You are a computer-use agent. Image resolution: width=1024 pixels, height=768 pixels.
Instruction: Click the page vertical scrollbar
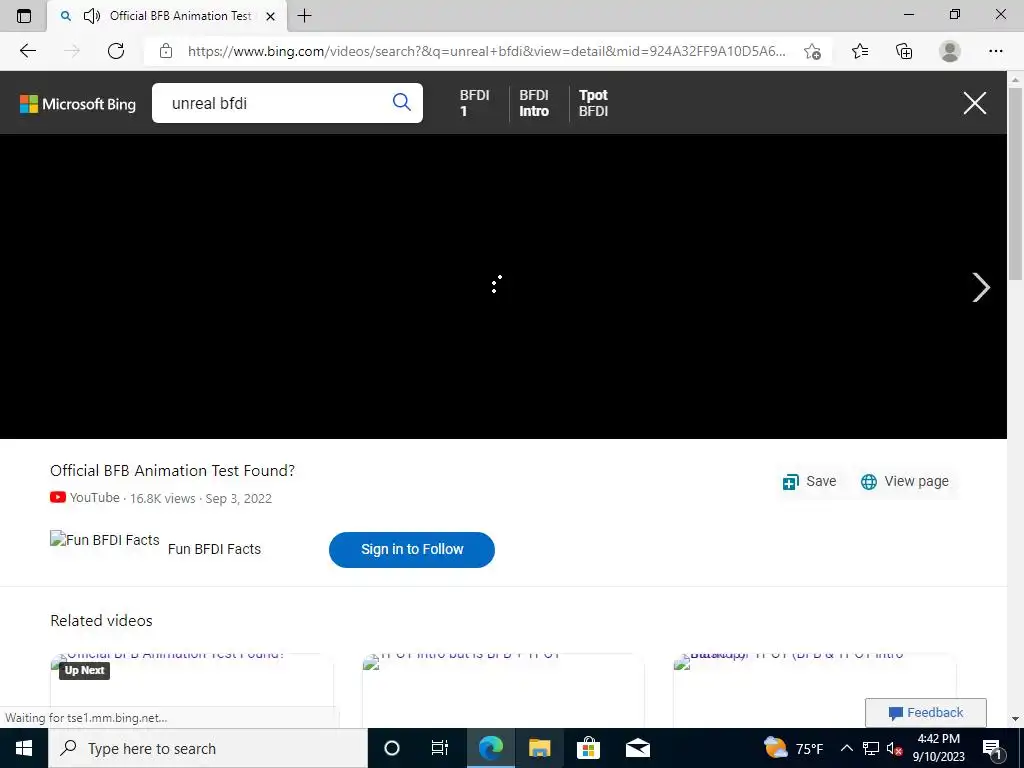coord(1015,183)
